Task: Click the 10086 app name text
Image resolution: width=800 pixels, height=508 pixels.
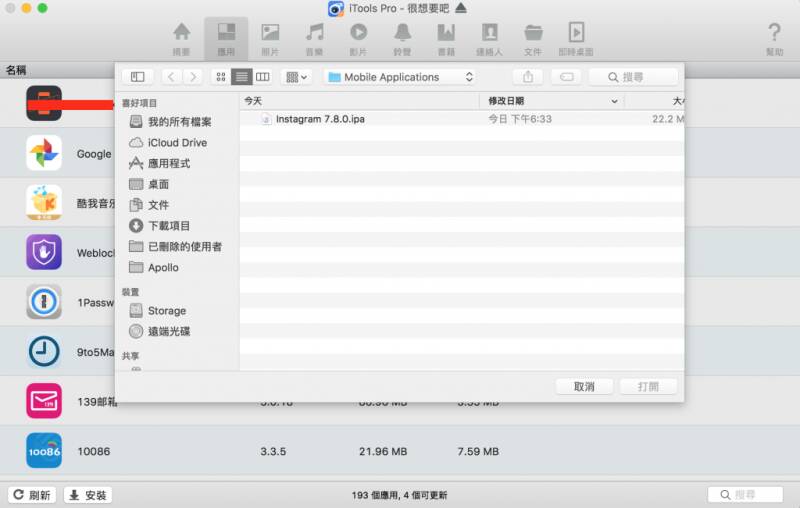Action: [x=93, y=451]
